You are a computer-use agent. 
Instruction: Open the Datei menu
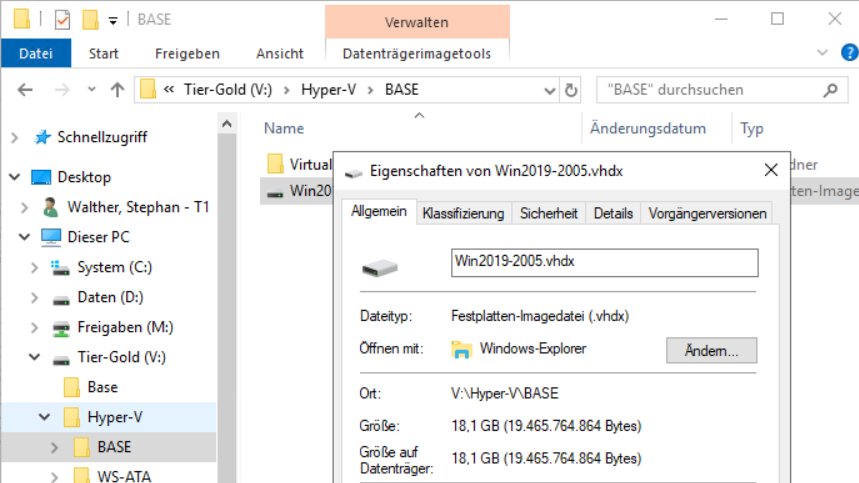click(x=36, y=53)
